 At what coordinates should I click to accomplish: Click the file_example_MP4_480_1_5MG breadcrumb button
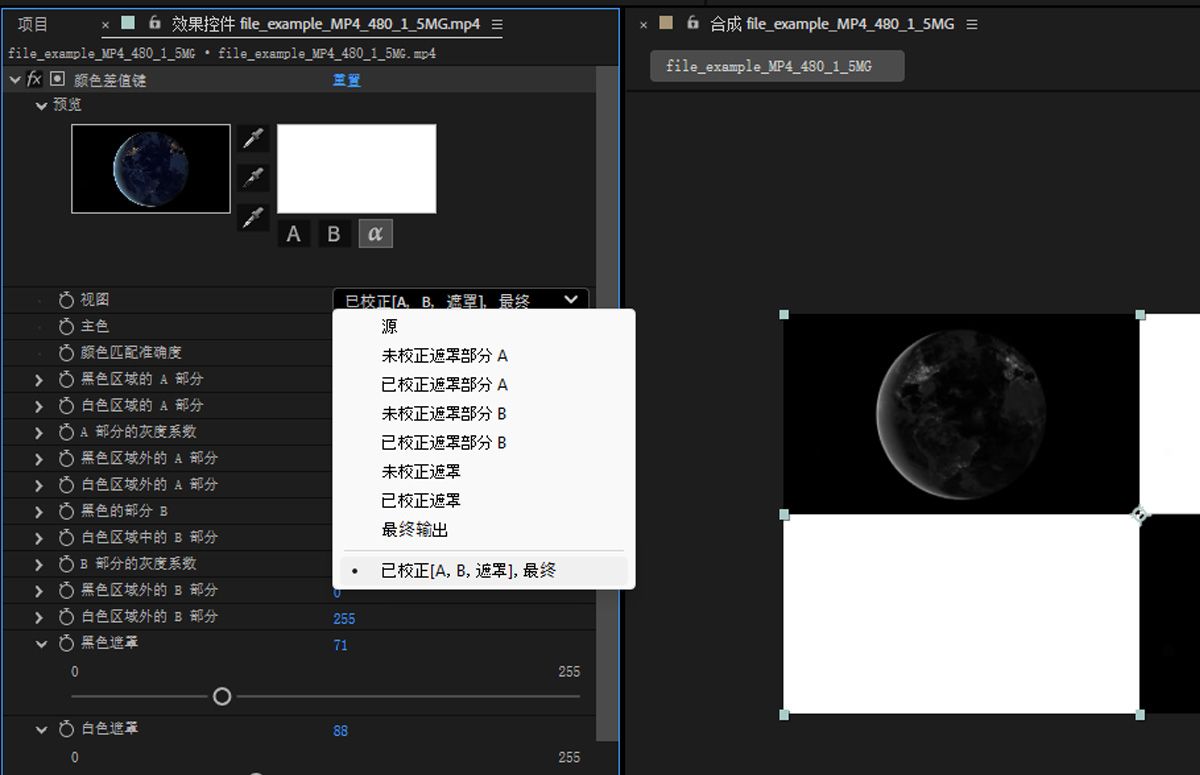(x=778, y=66)
